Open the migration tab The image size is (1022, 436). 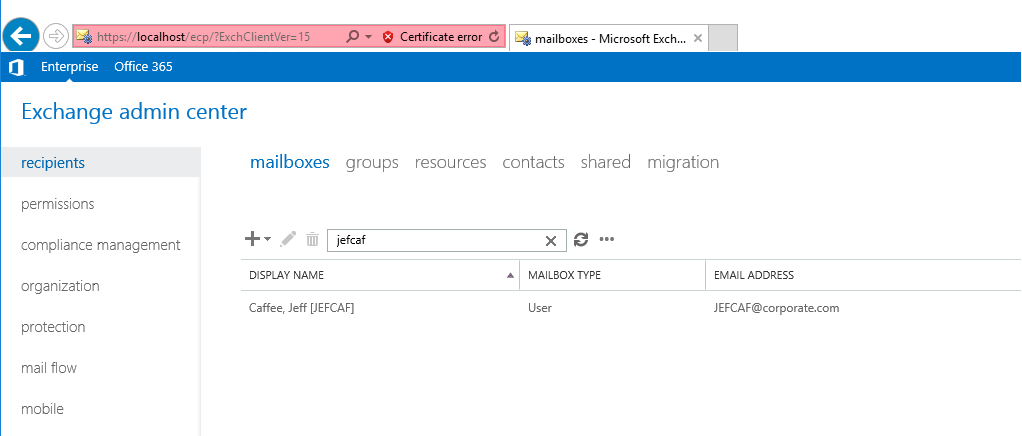point(683,162)
